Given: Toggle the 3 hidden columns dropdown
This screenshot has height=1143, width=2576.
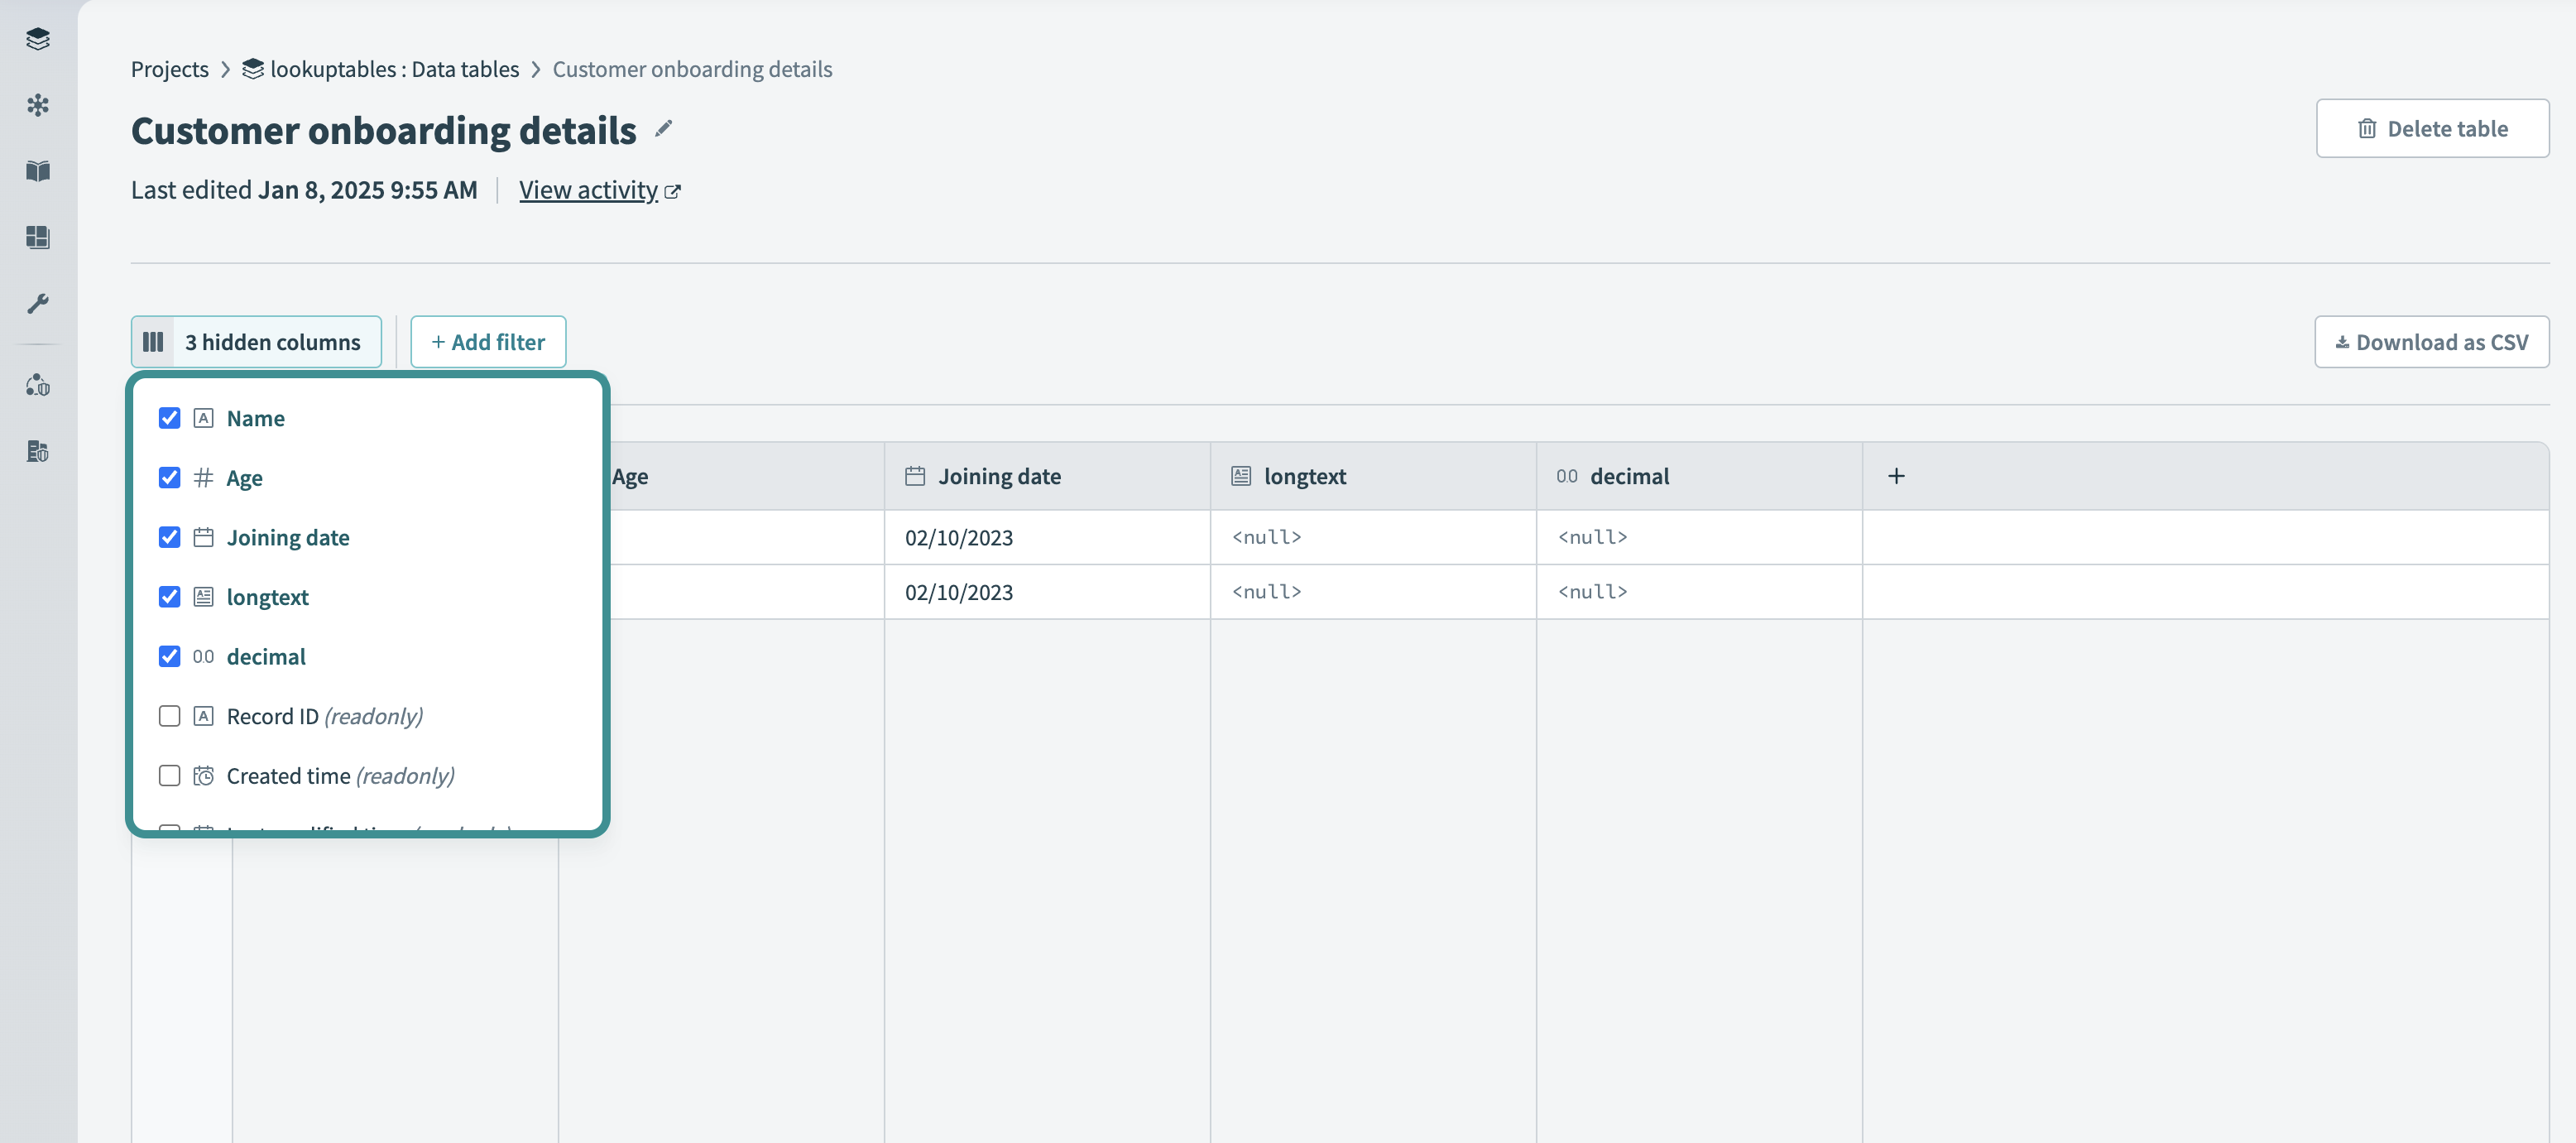Looking at the screenshot, I should coord(256,342).
